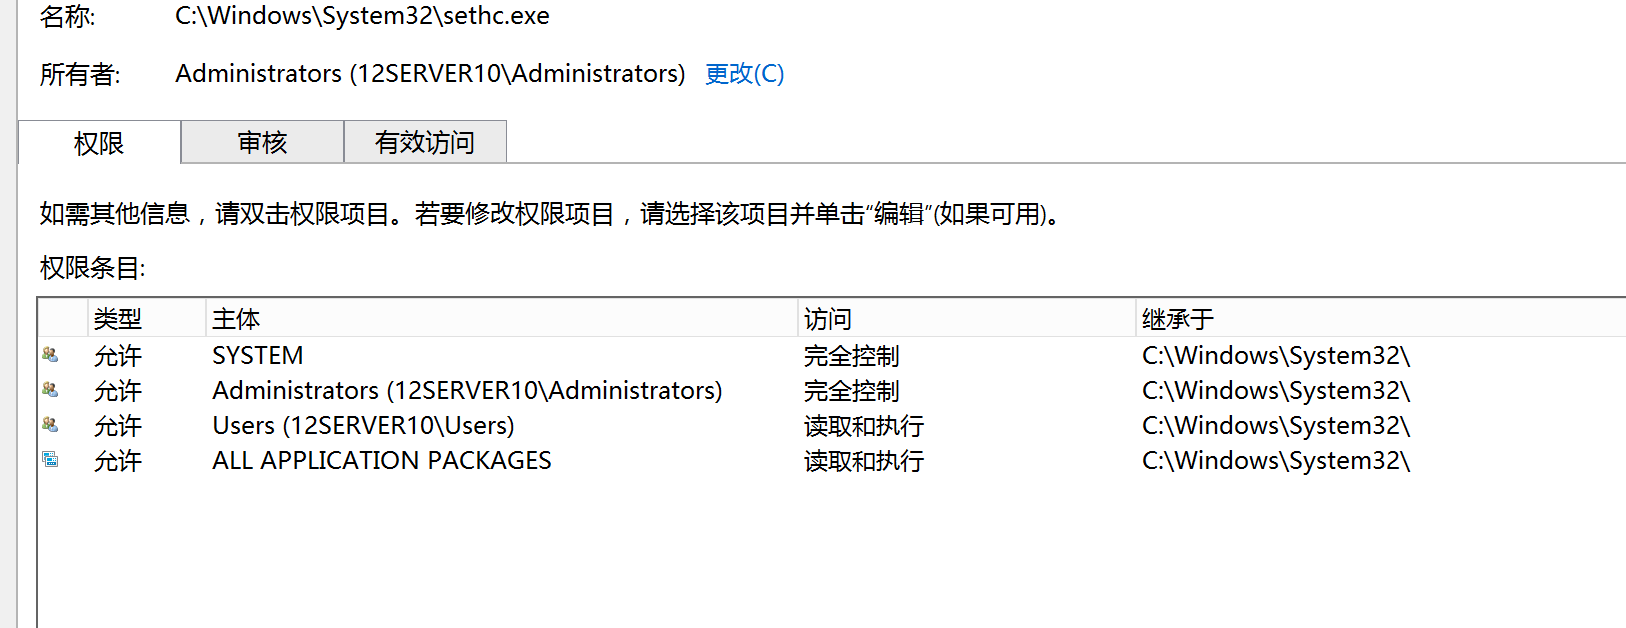Switch to the 权限 tab
Screen dimensions: 1626x628
pyautogui.click(x=99, y=143)
